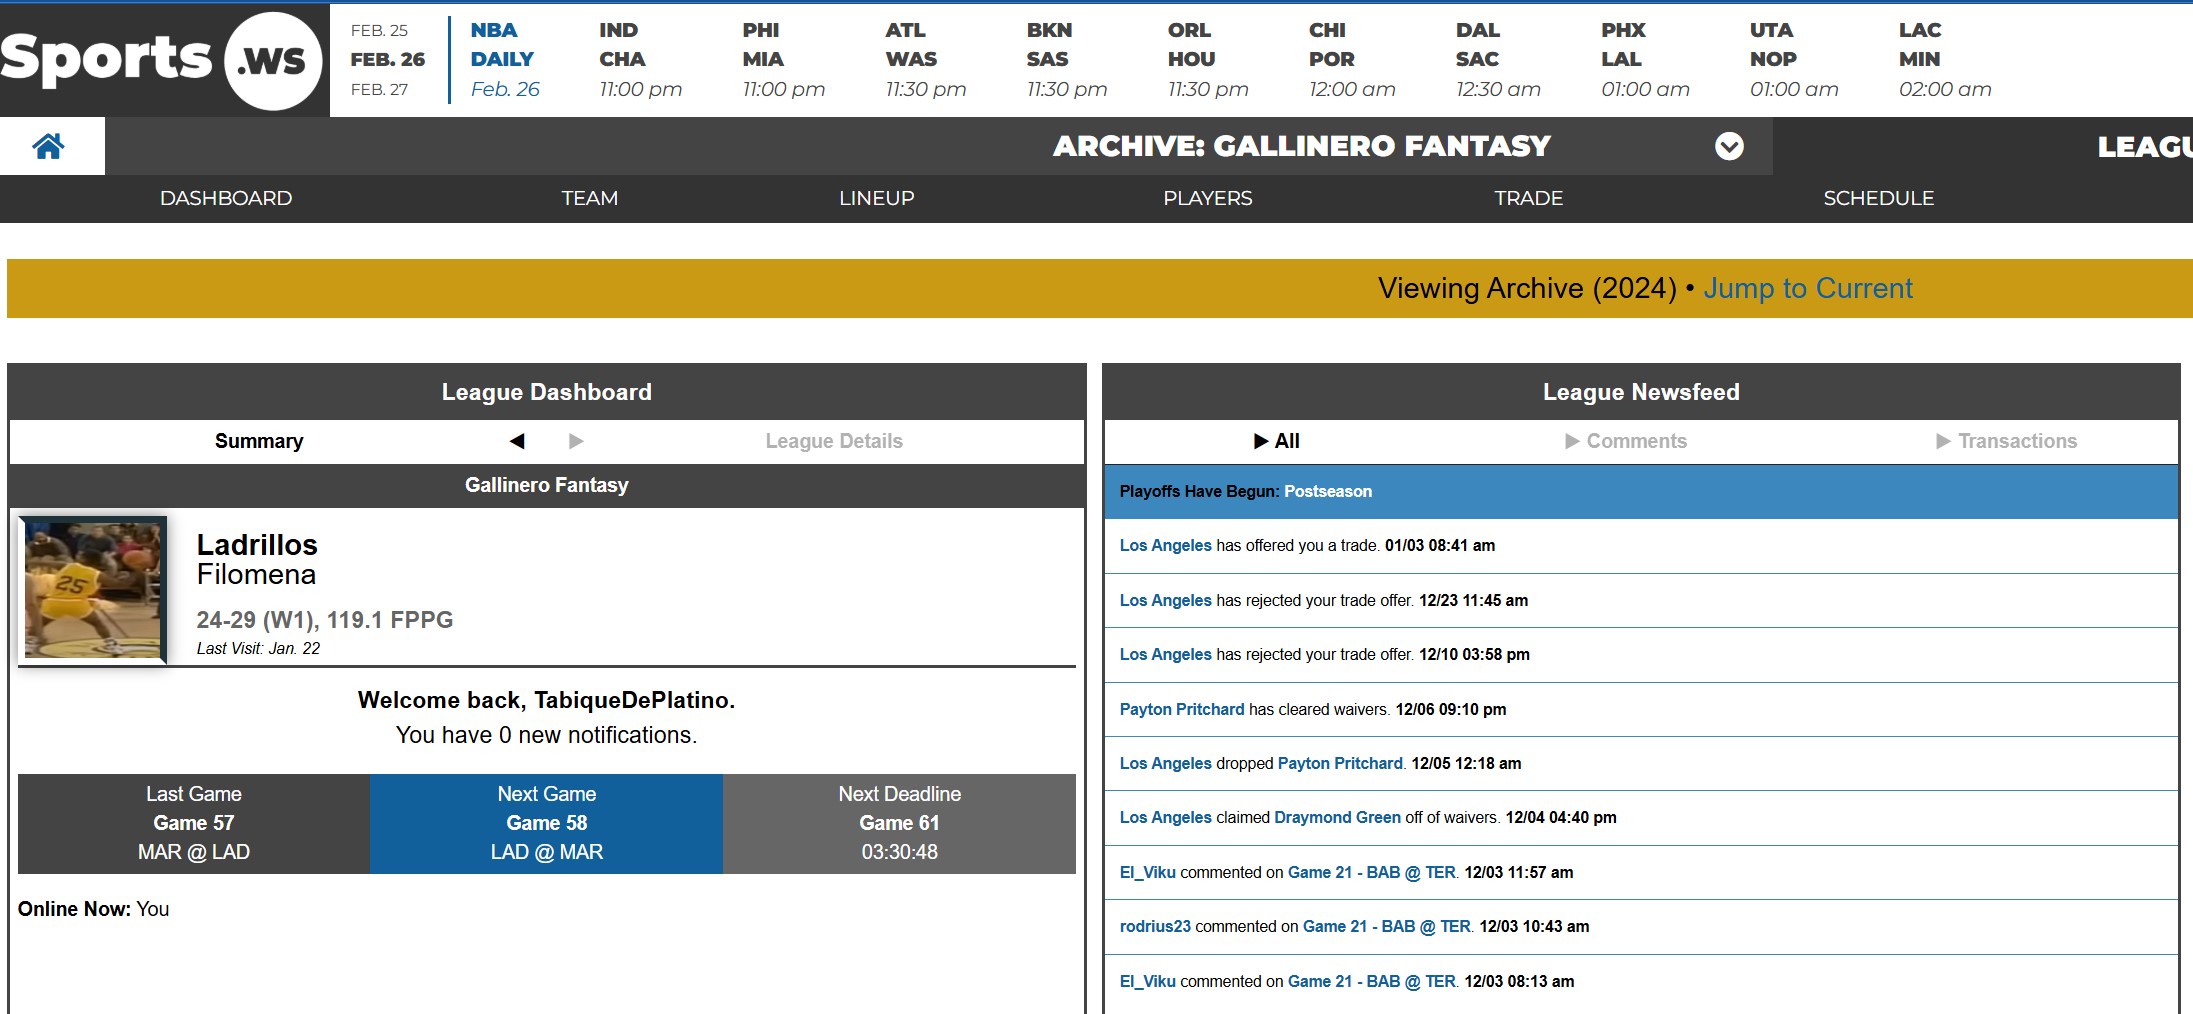
Task: Click the home icon in the navigation bar
Action: [x=51, y=146]
